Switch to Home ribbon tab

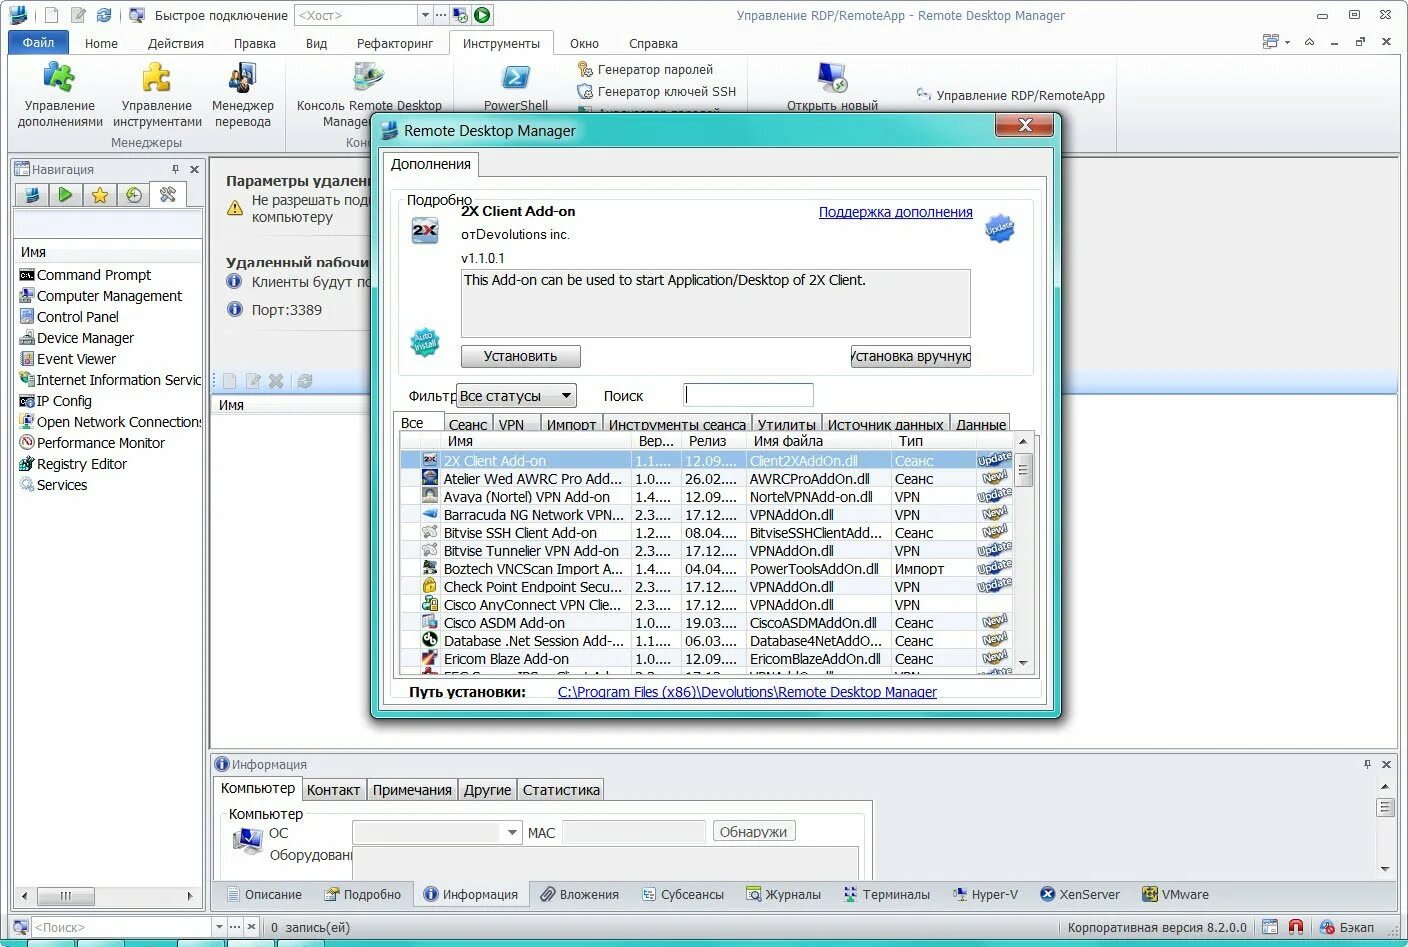point(101,43)
